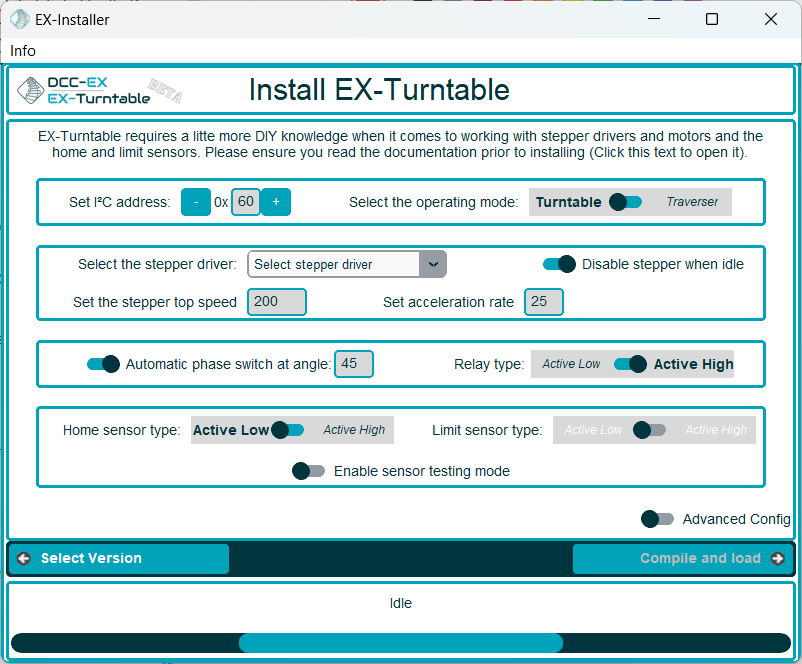Image resolution: width=802 pixels, height=664 pixels.
Task: Toggle Home sensor type switch
Action: (287, 430)
